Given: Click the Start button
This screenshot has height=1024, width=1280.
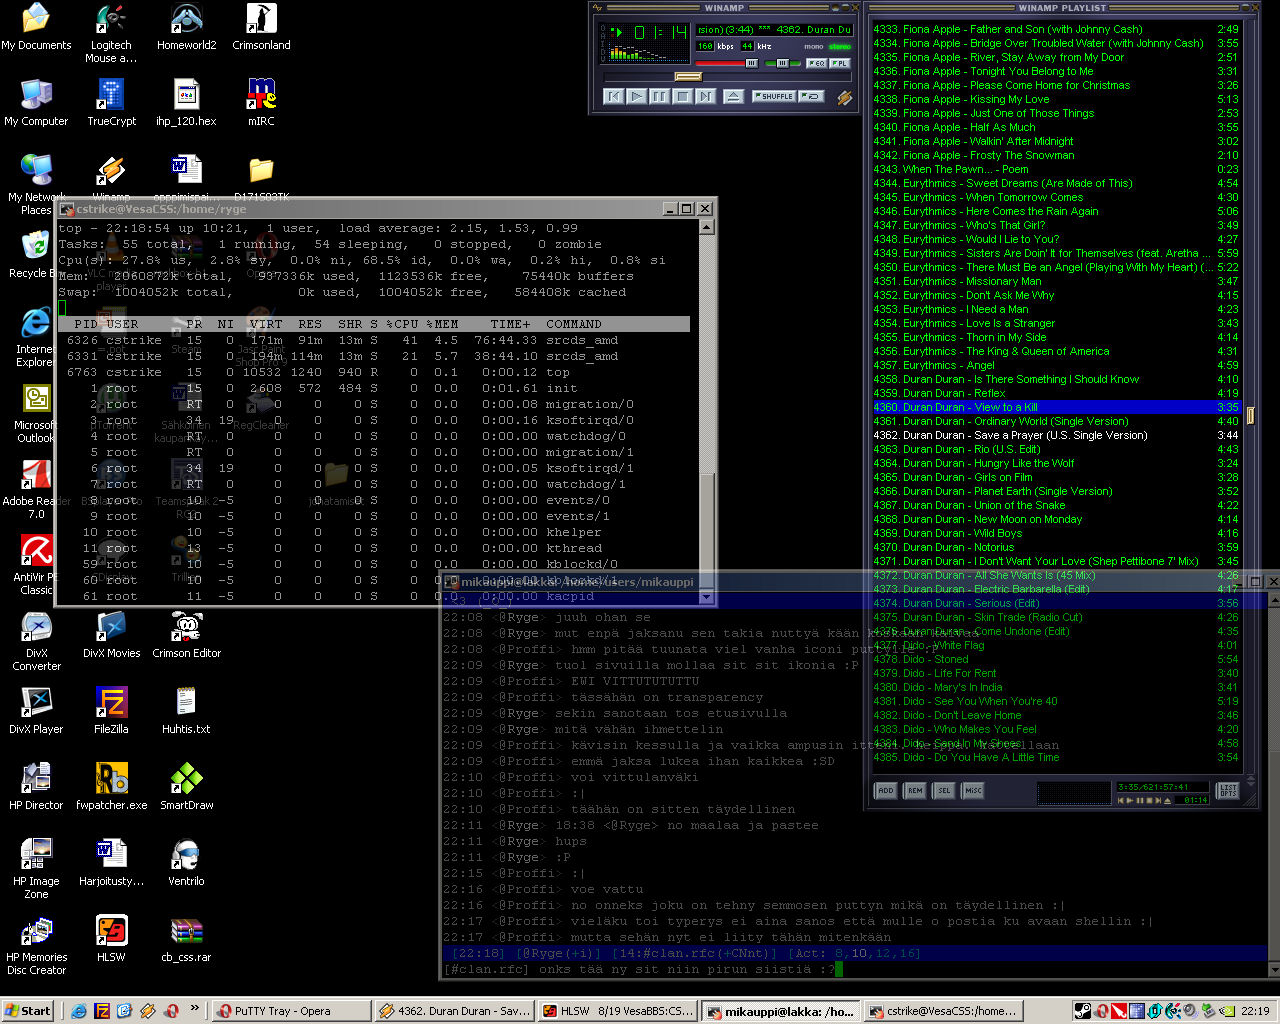Looking at the screenshot, I should coord(28,1011).
